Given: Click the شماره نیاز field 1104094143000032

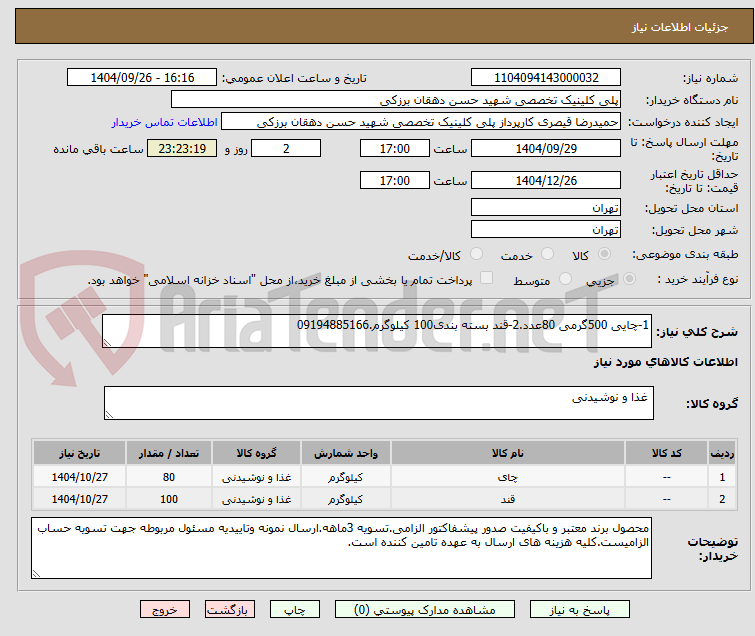Looking at the screenshot, I should [546, 78].
